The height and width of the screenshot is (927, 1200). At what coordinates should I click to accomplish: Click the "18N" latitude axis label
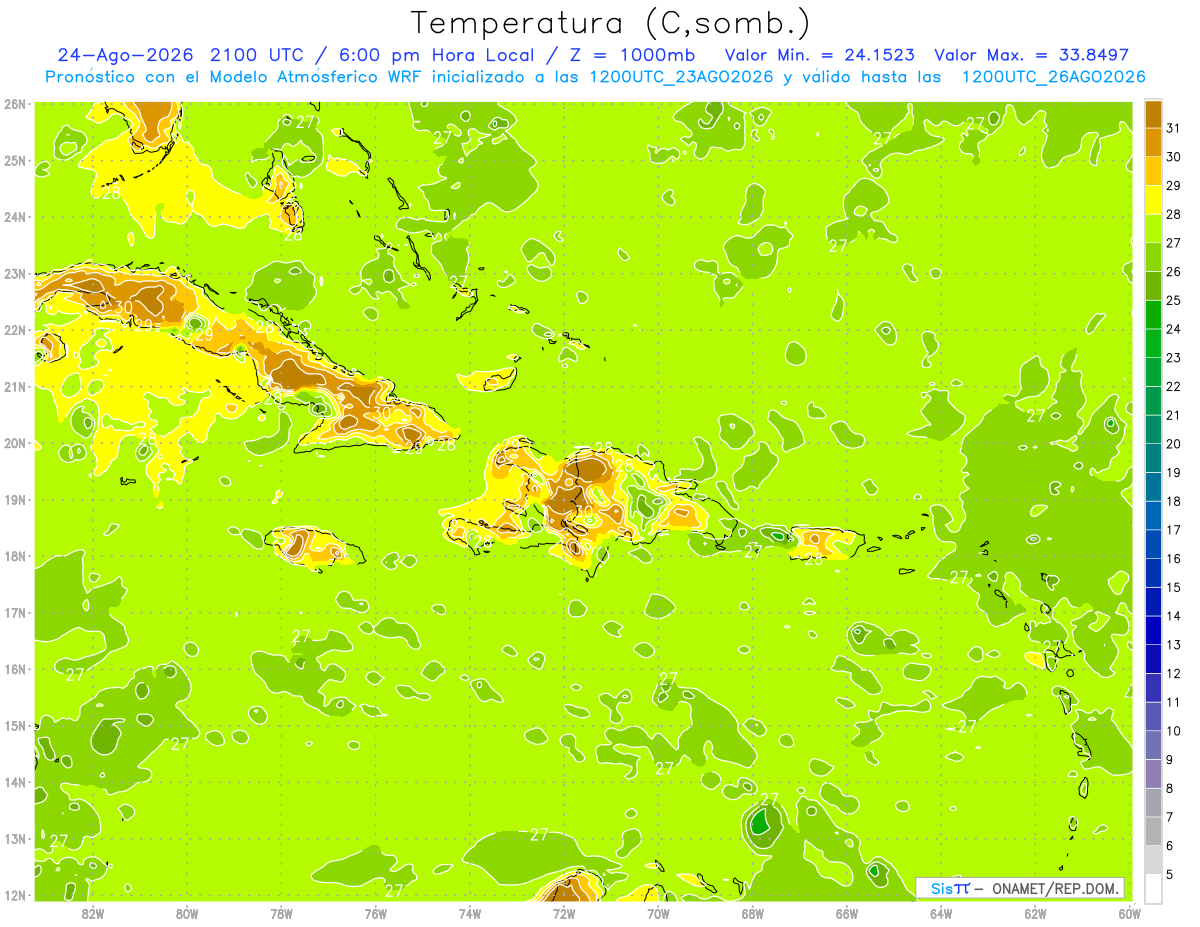[x=15, y=556]
